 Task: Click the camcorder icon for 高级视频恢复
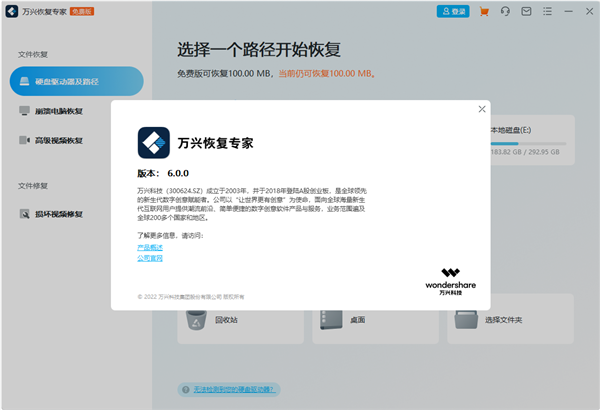[24, 140]
